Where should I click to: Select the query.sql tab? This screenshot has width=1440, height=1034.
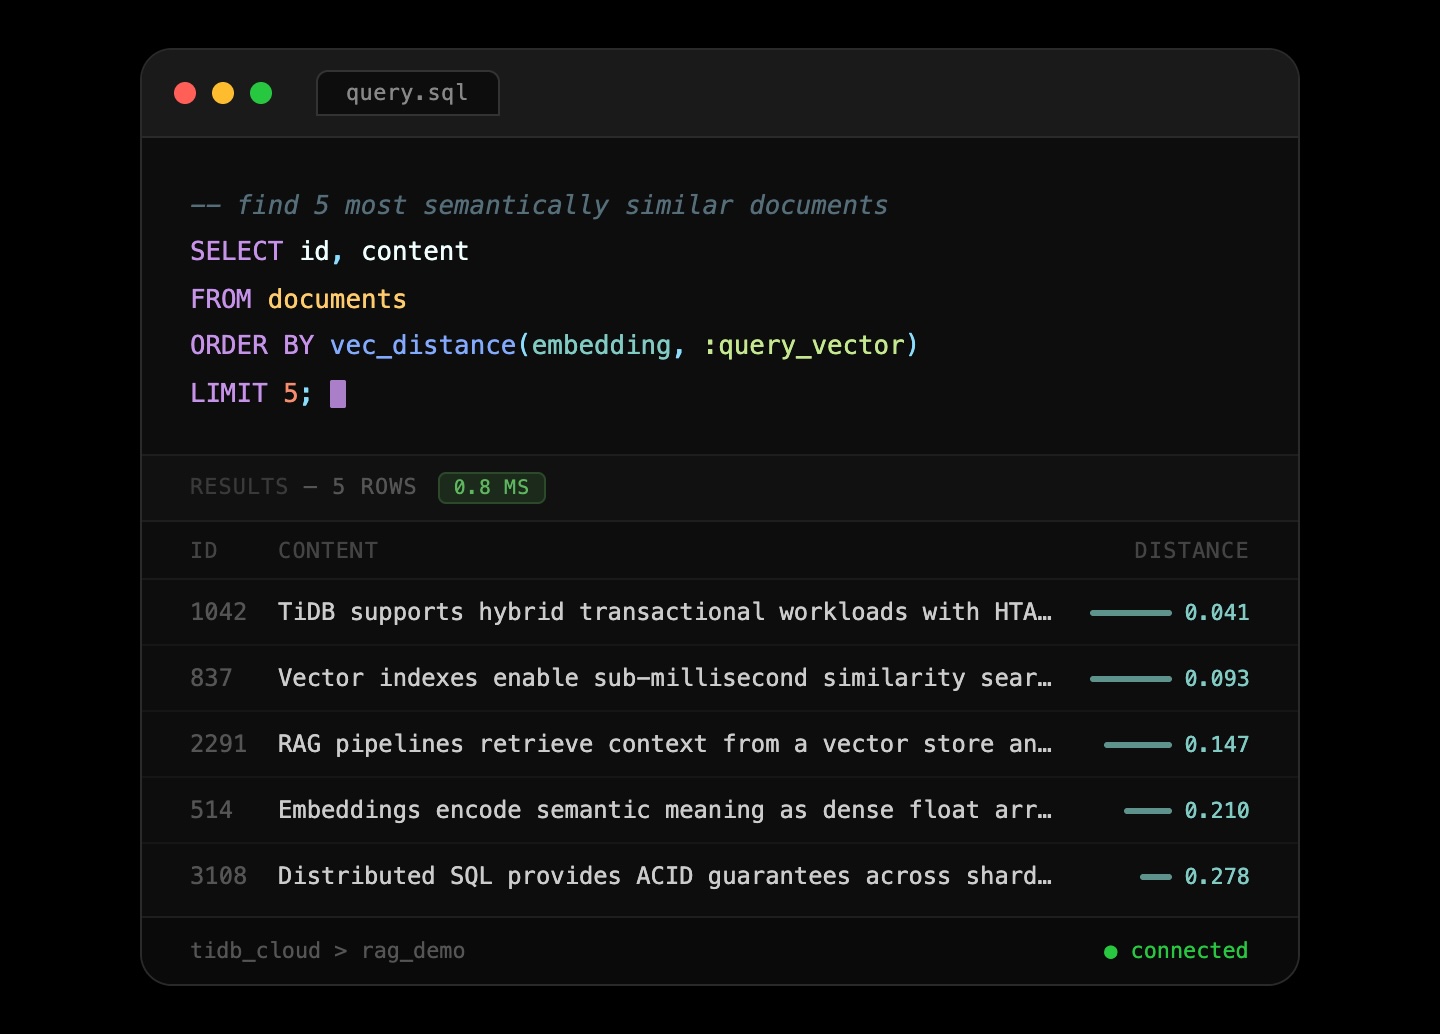[407, 93]
